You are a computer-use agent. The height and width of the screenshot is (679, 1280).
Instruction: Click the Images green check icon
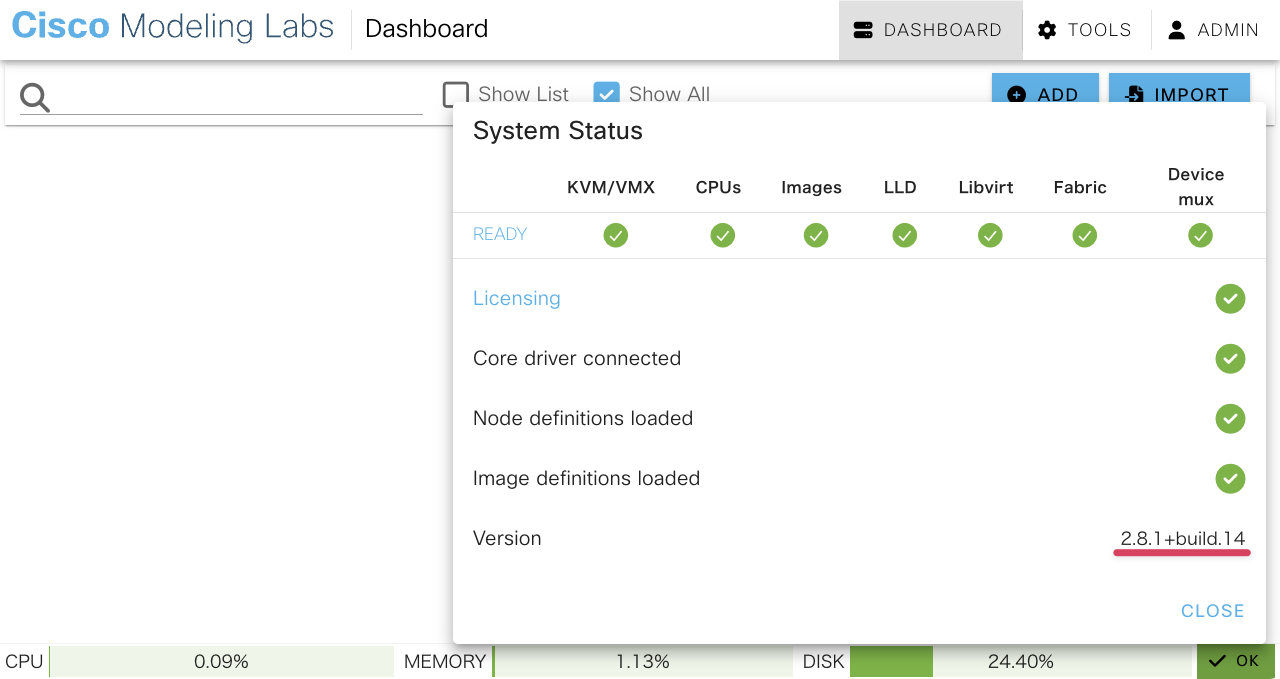pyautogui.click(x=815, y=235)
